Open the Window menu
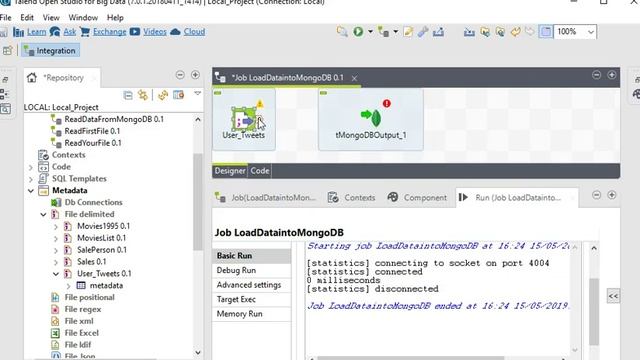Image resolution: width=640 pixels, height=360 pixels. click(83, 18)
